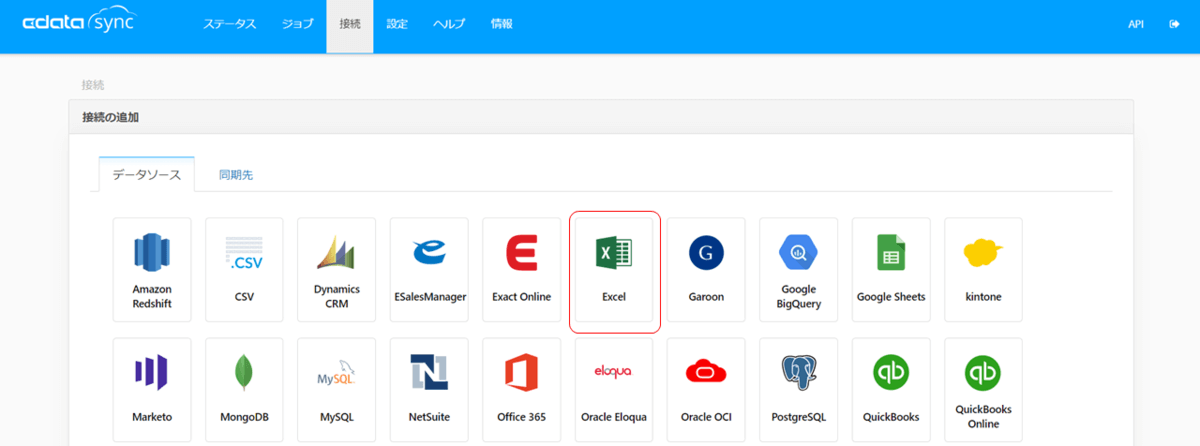Go to the ジョブ page
This screenshot has width=1200, height=446.
tap(297, 24)
